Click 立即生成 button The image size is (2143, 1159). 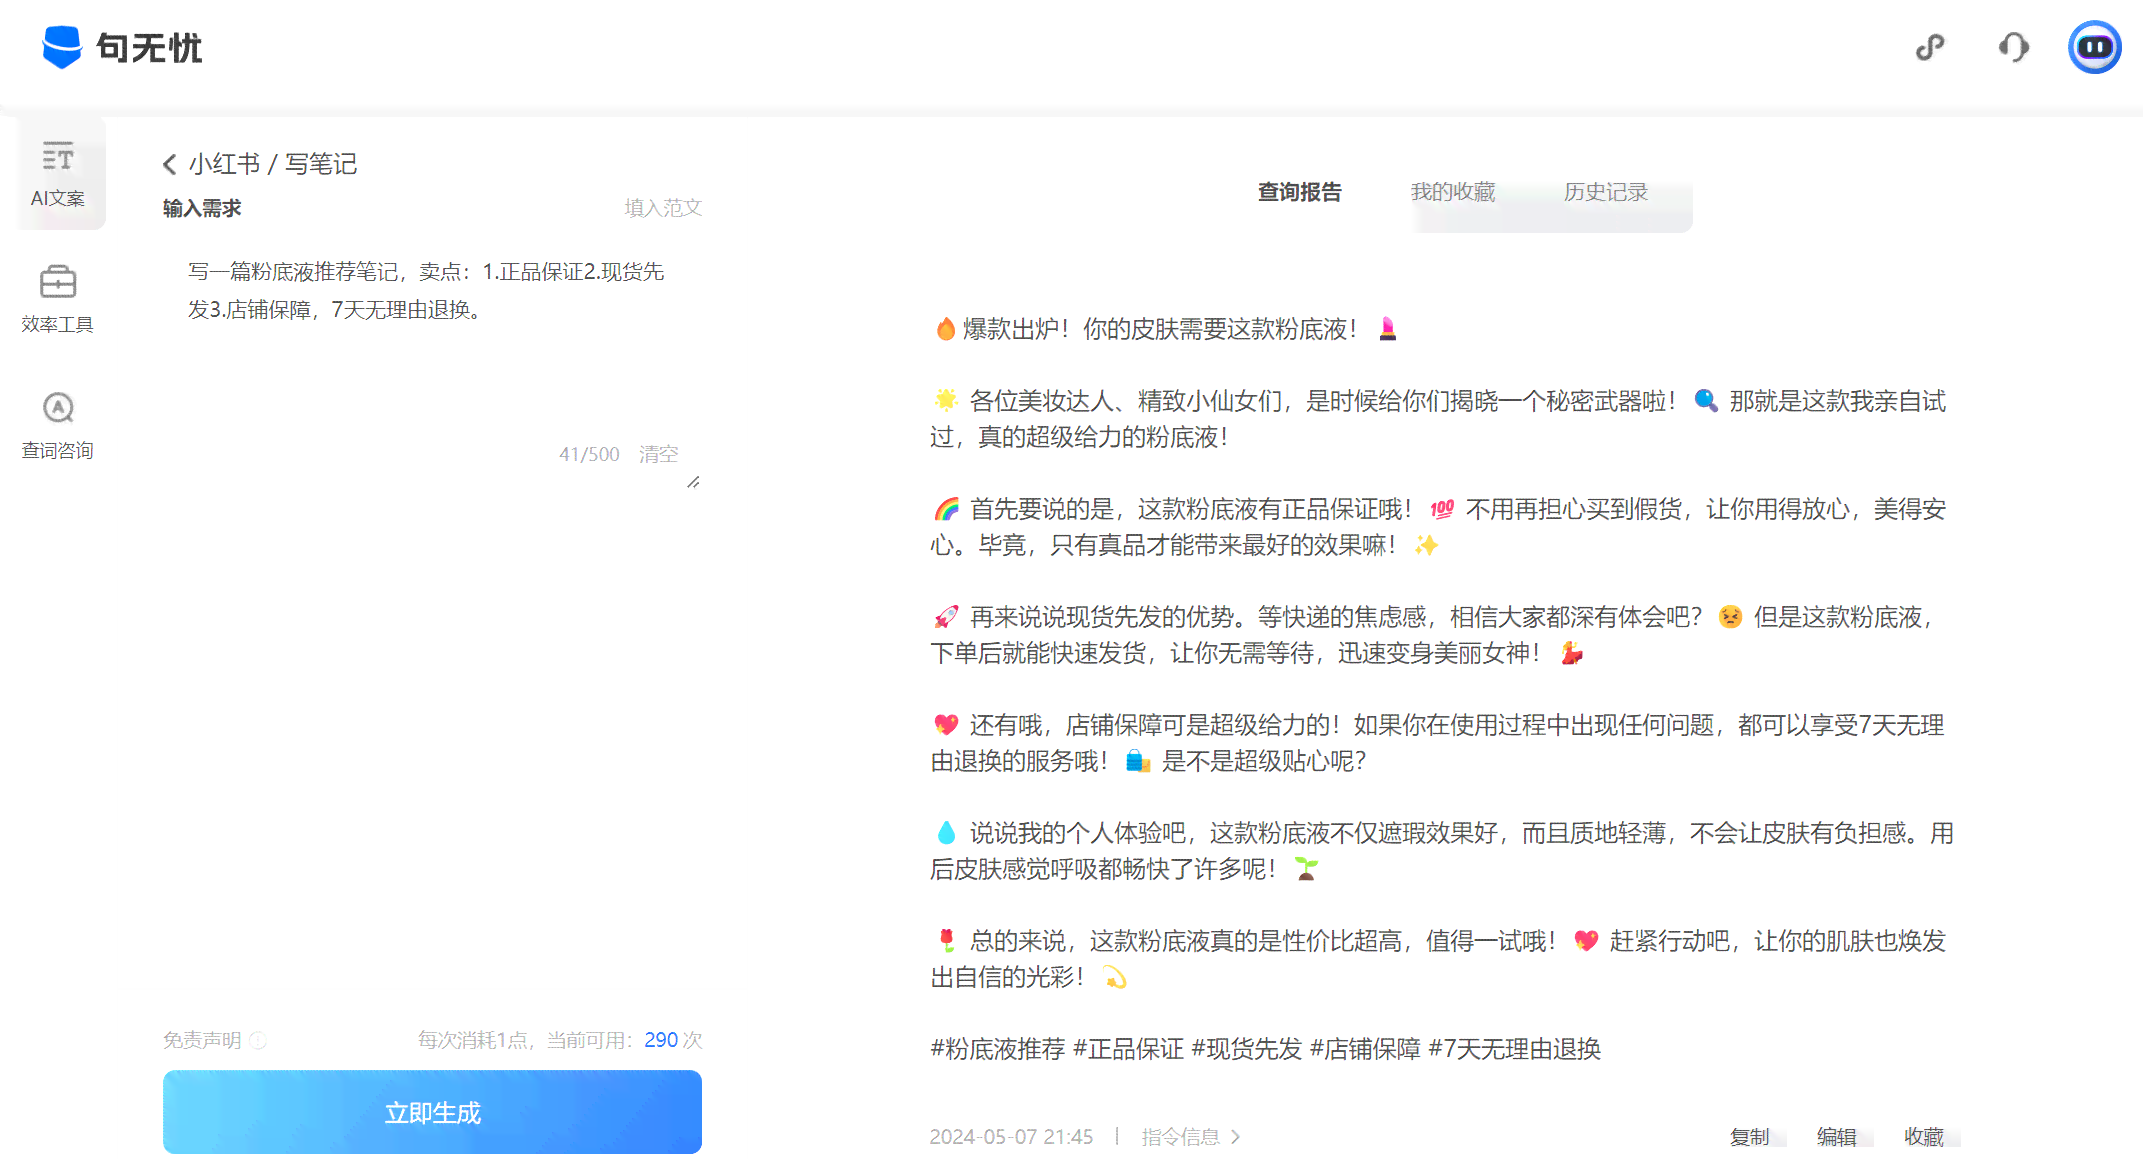(x=432, y=1112)
